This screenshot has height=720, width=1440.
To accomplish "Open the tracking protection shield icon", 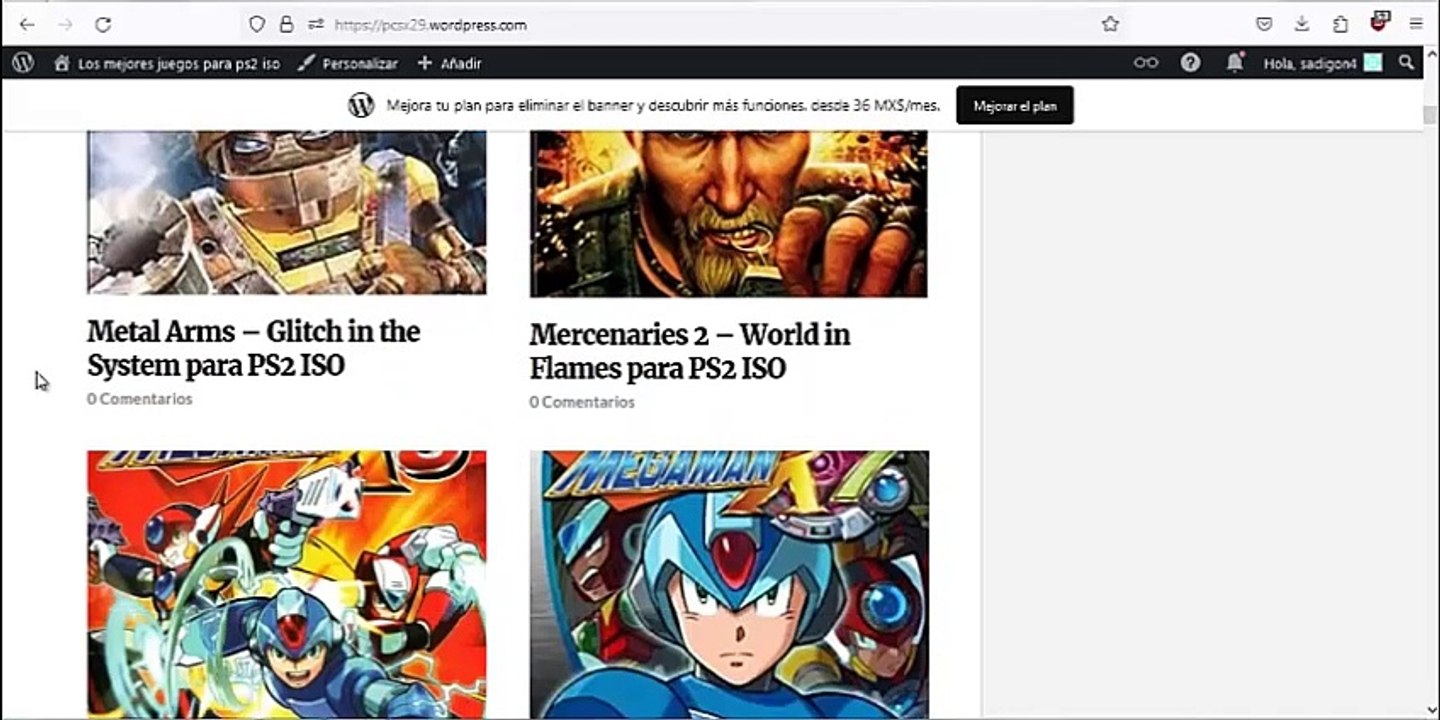I will click(x=257, y=25).
